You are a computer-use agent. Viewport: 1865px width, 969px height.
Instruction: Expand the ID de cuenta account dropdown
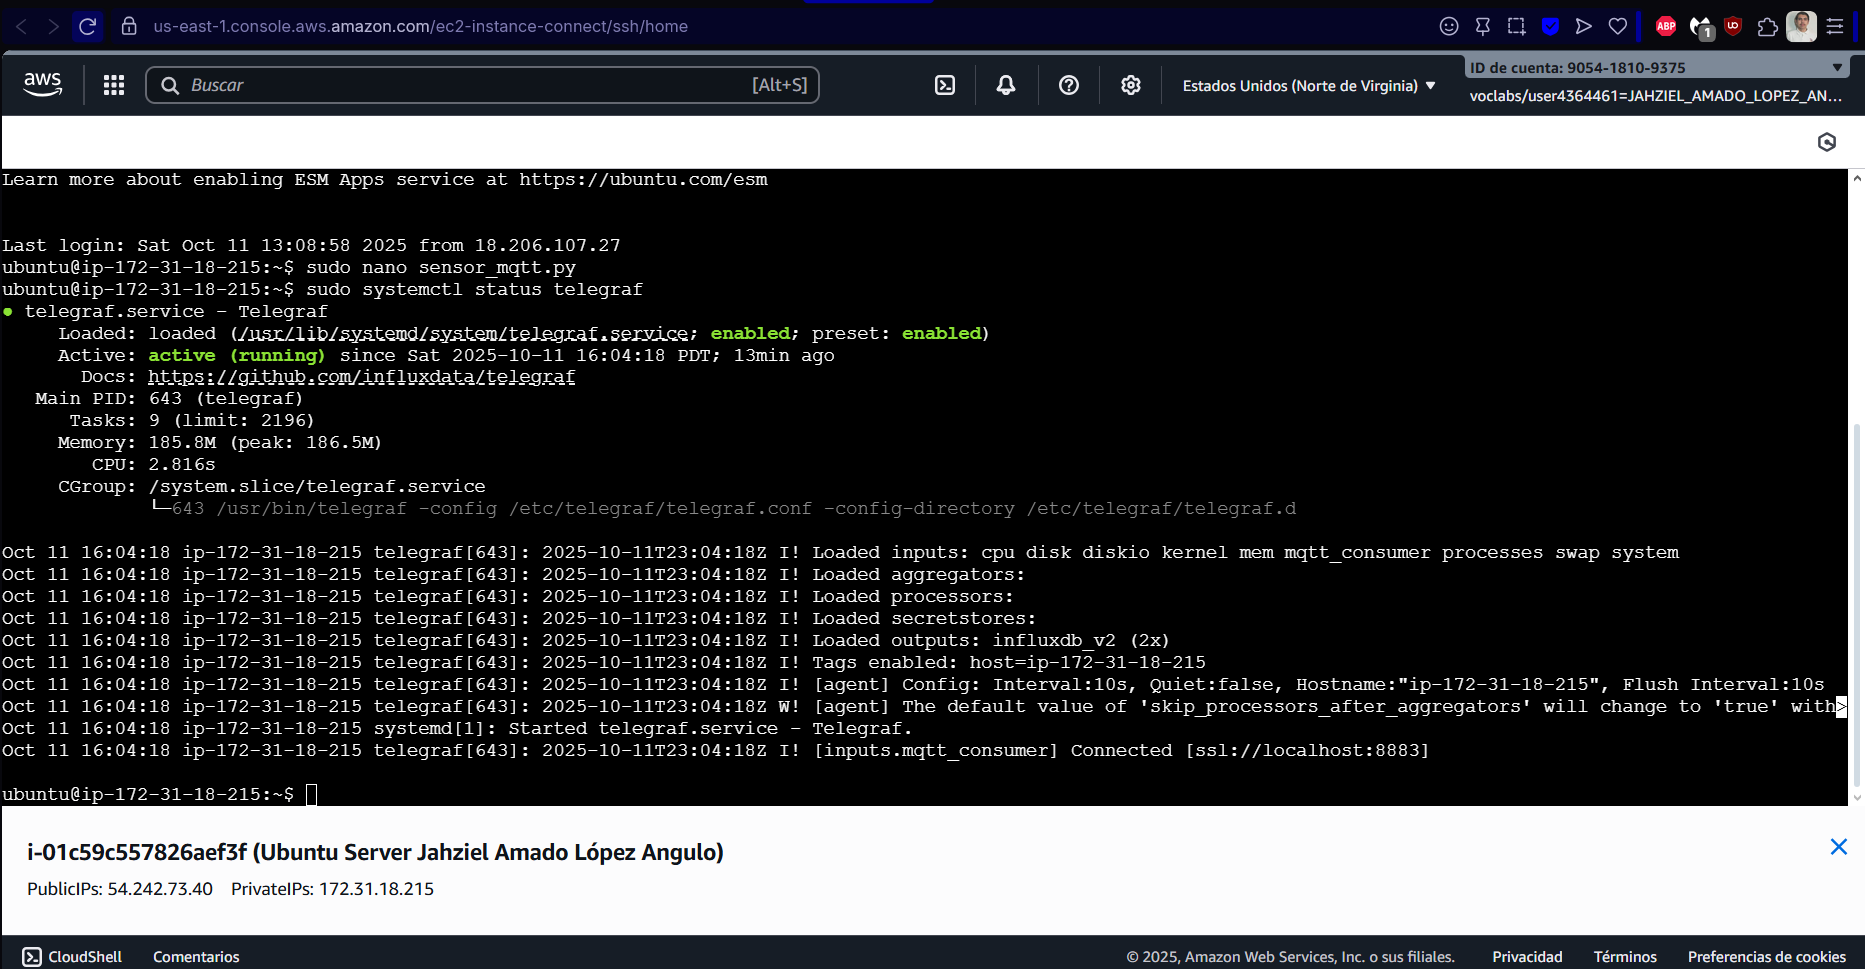(1655, 67)
